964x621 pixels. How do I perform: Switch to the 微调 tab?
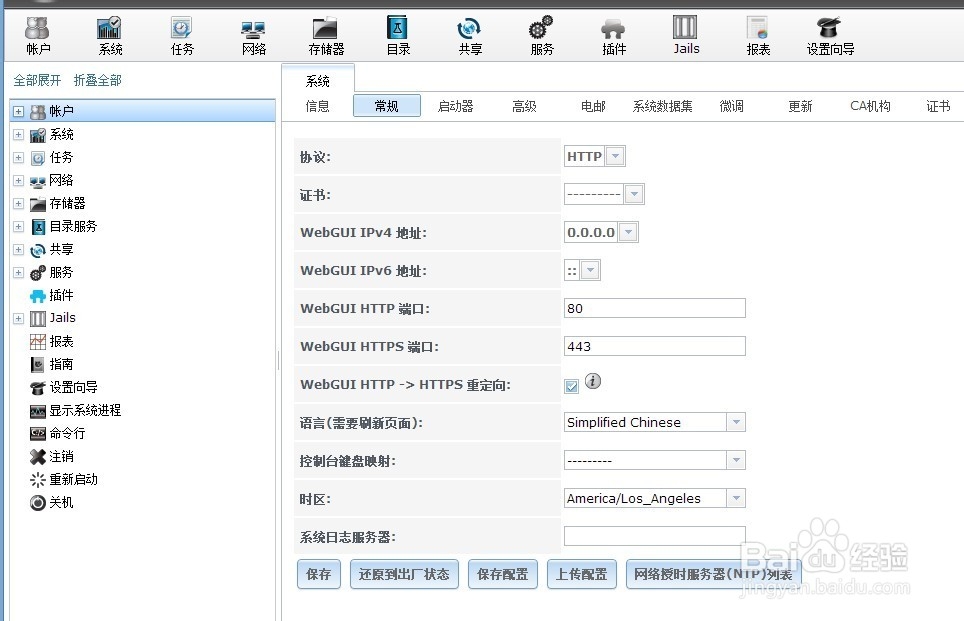[731, 106]
